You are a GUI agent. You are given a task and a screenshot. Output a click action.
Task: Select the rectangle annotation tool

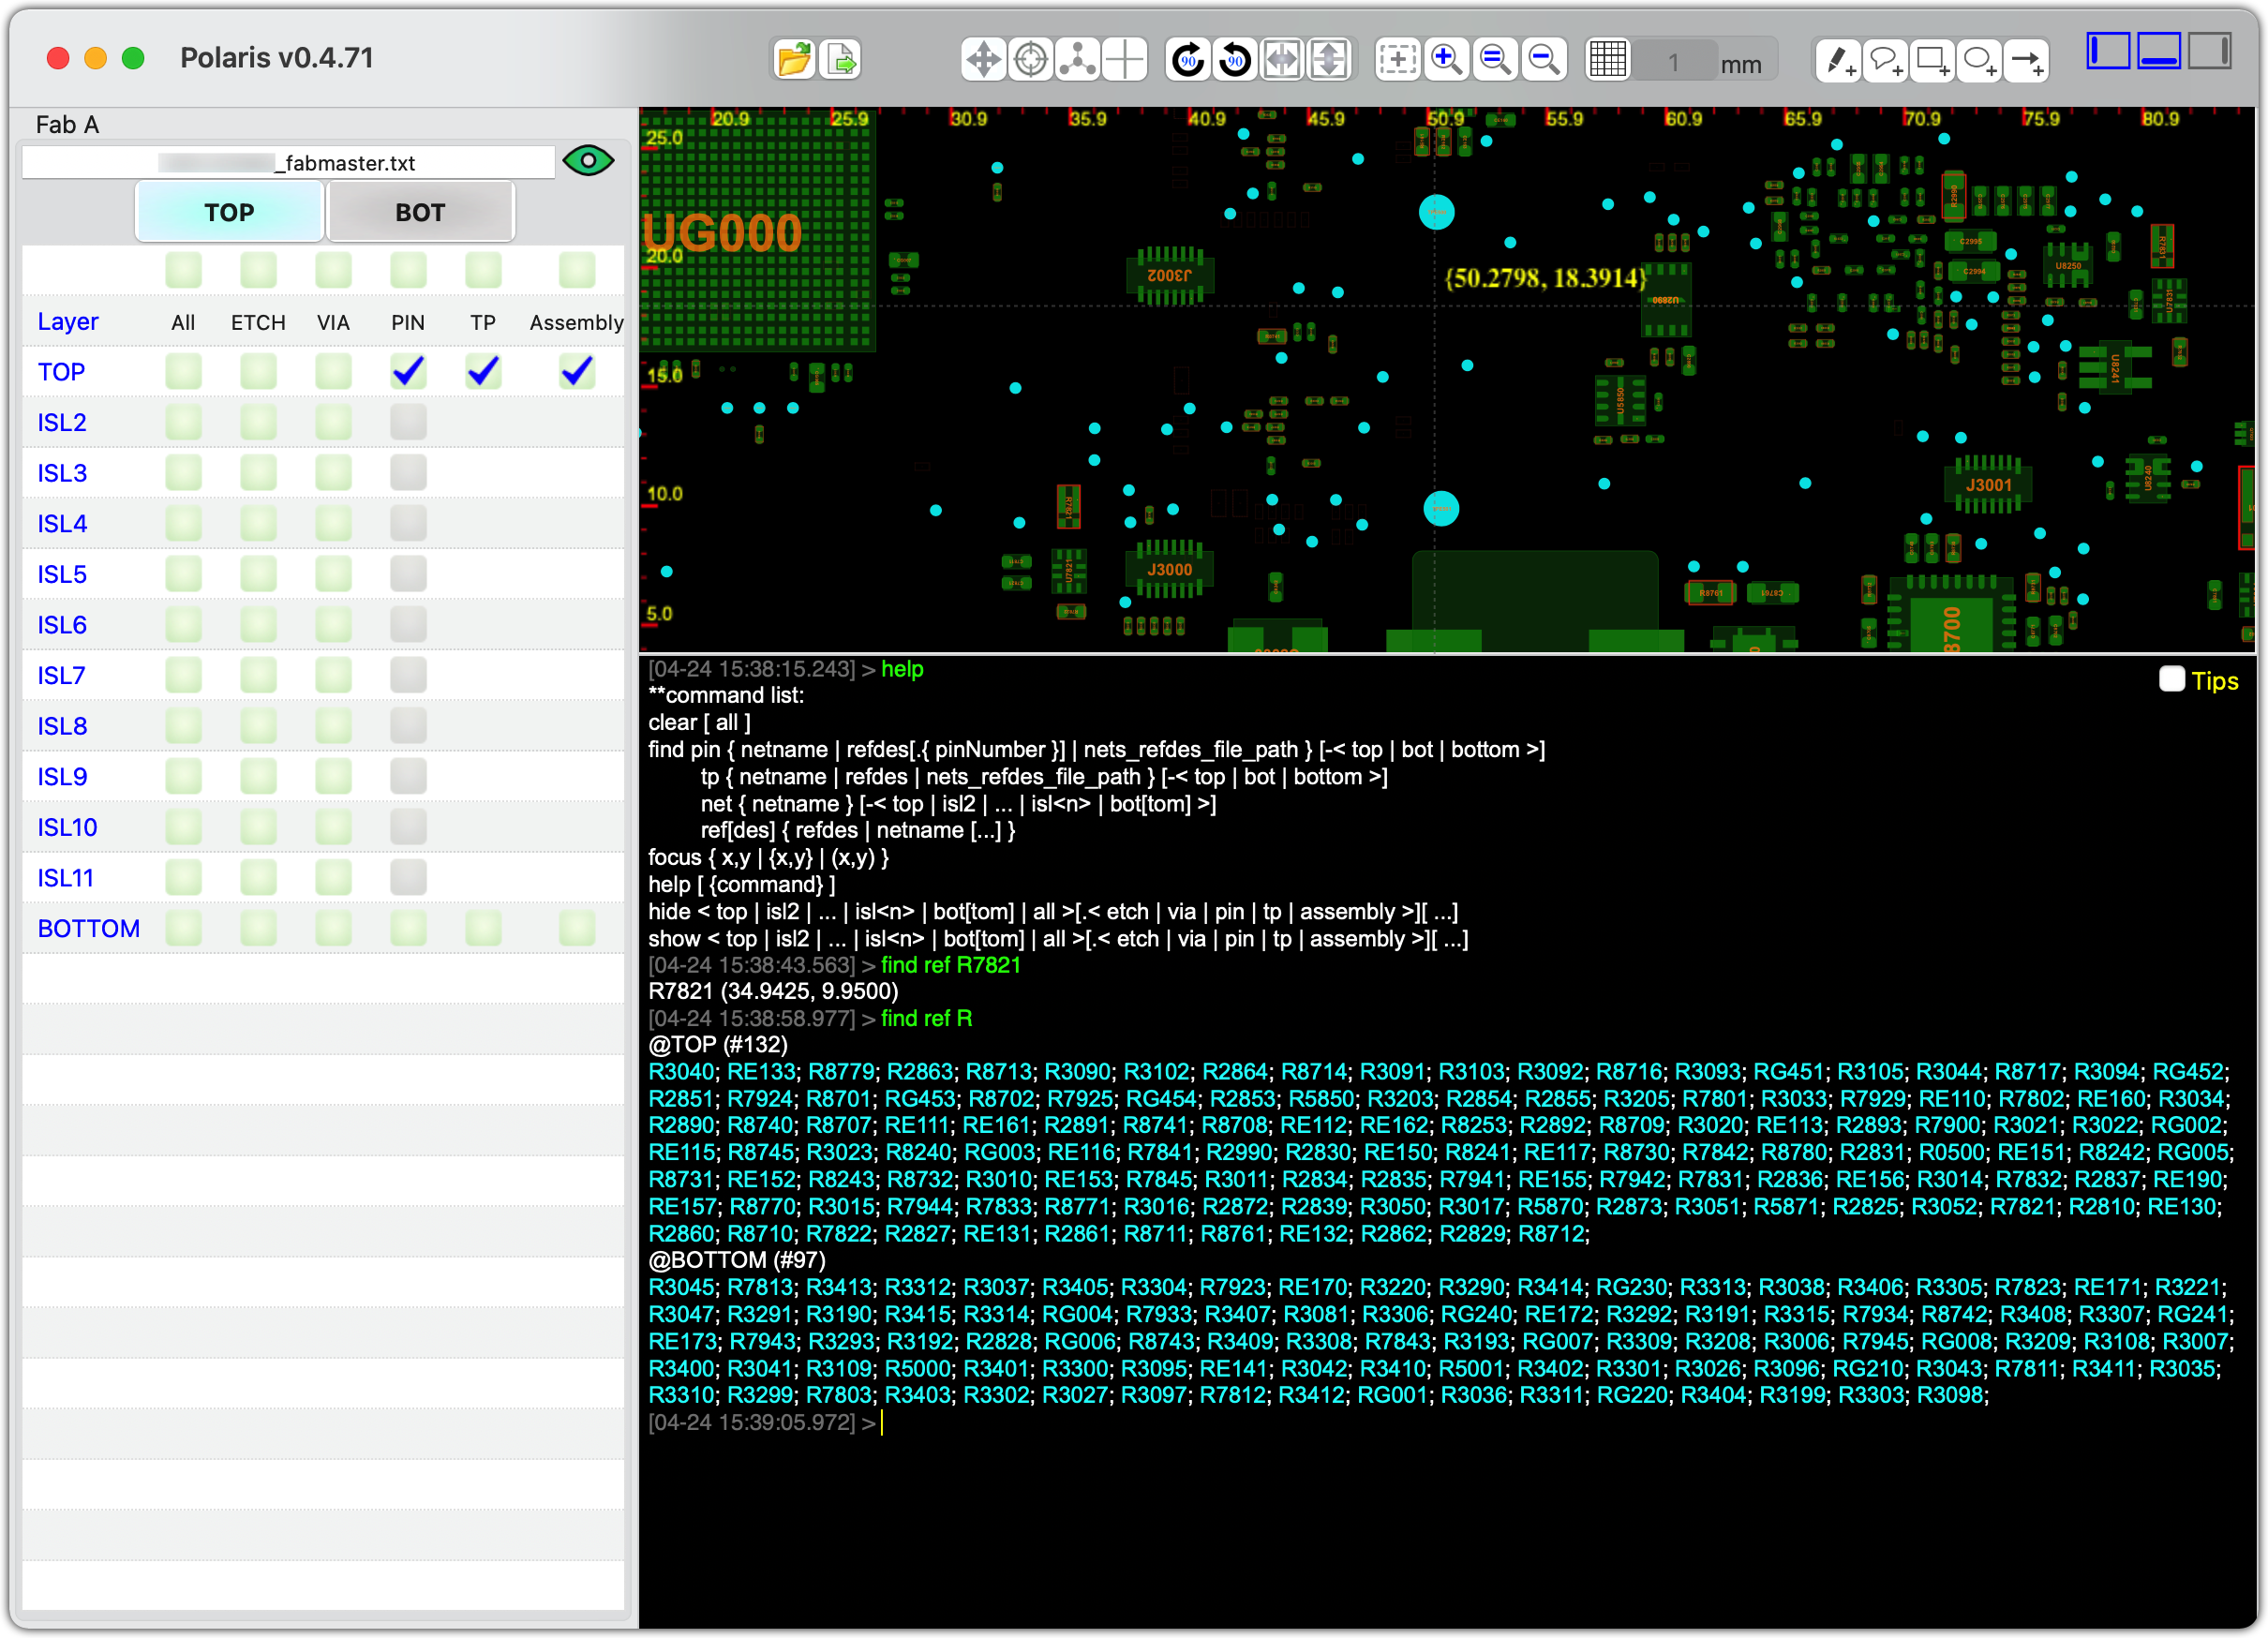tap(1932, 61)
